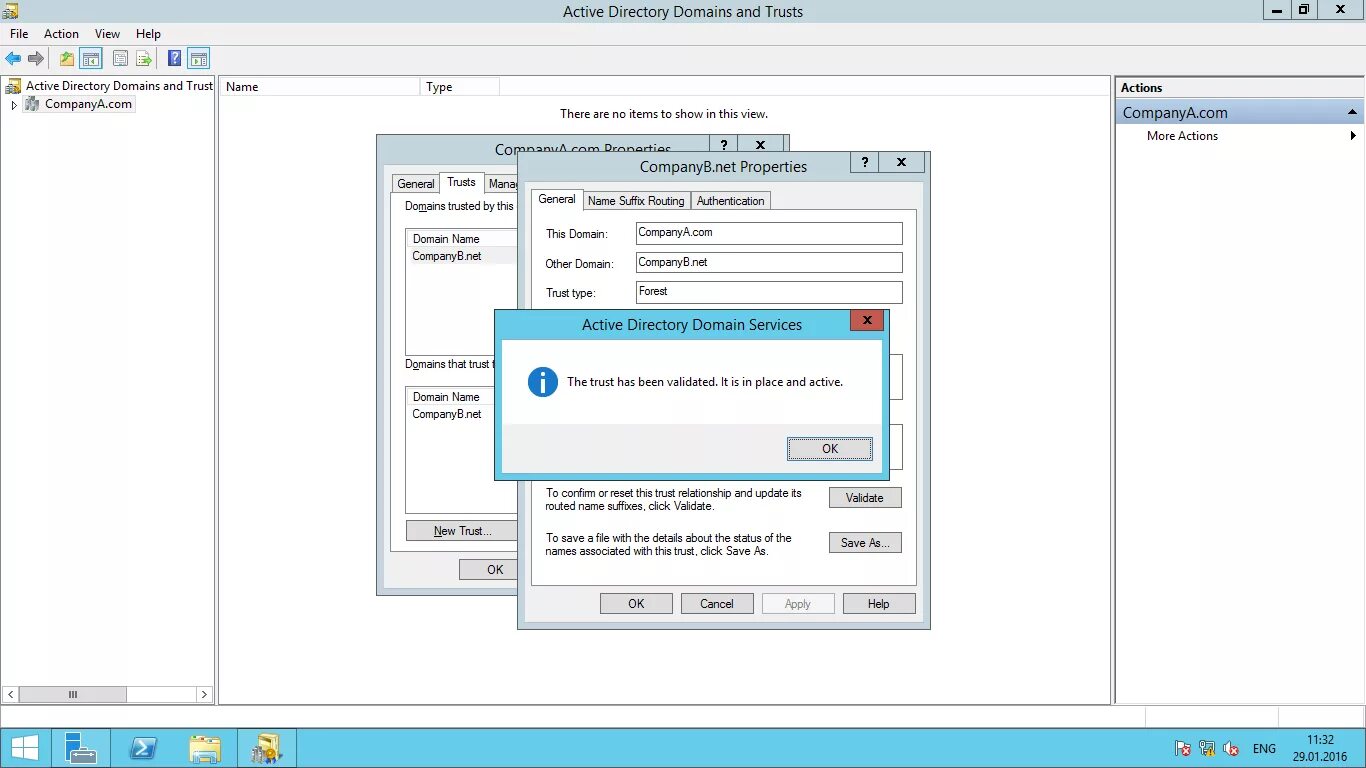1366x768 pixels.
Task: Open the File menu
Action: [19, 34]
